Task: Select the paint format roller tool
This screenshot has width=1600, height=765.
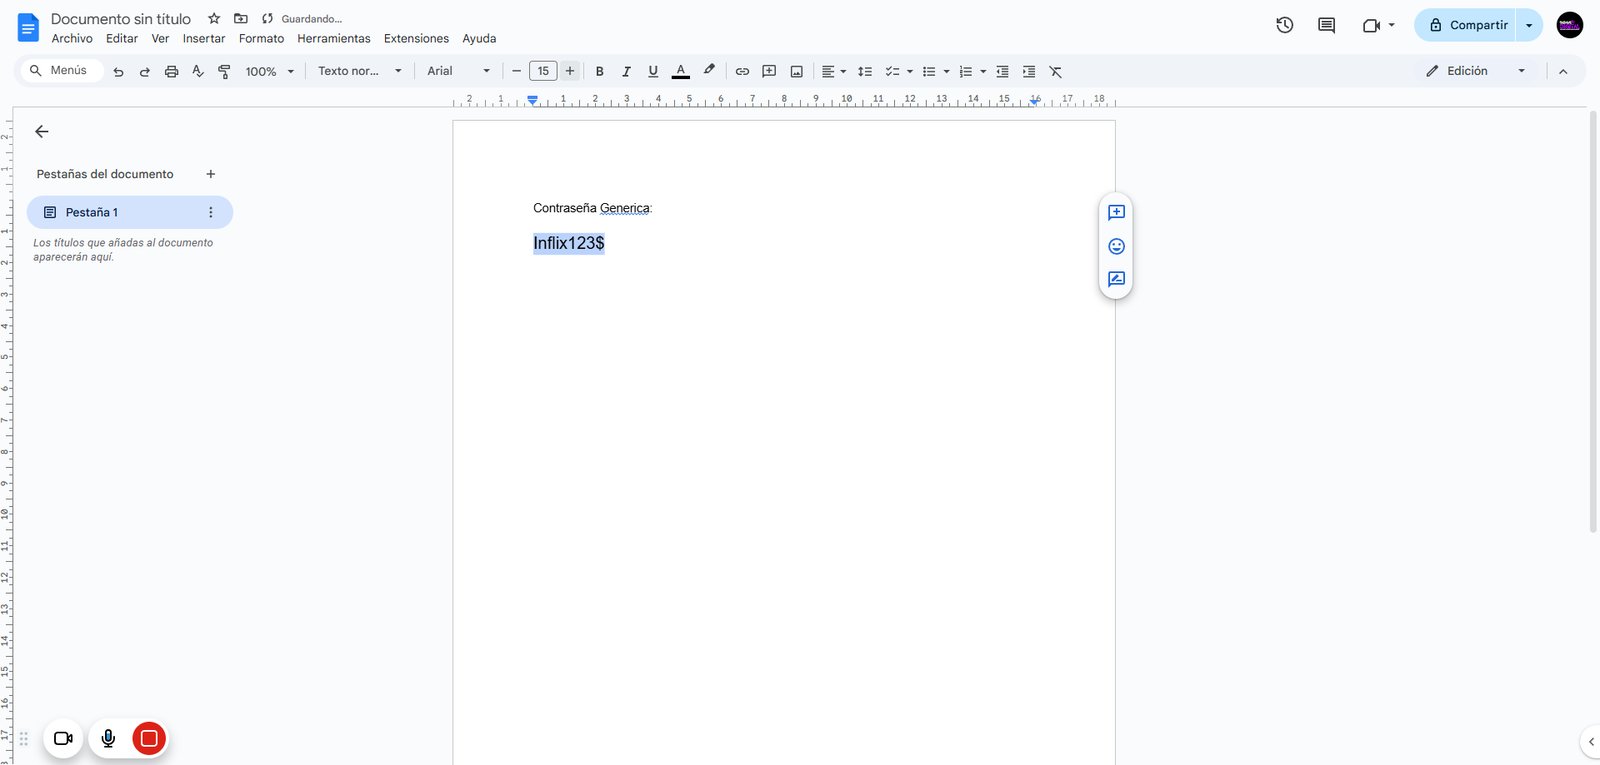Action: tap(224, 71)
